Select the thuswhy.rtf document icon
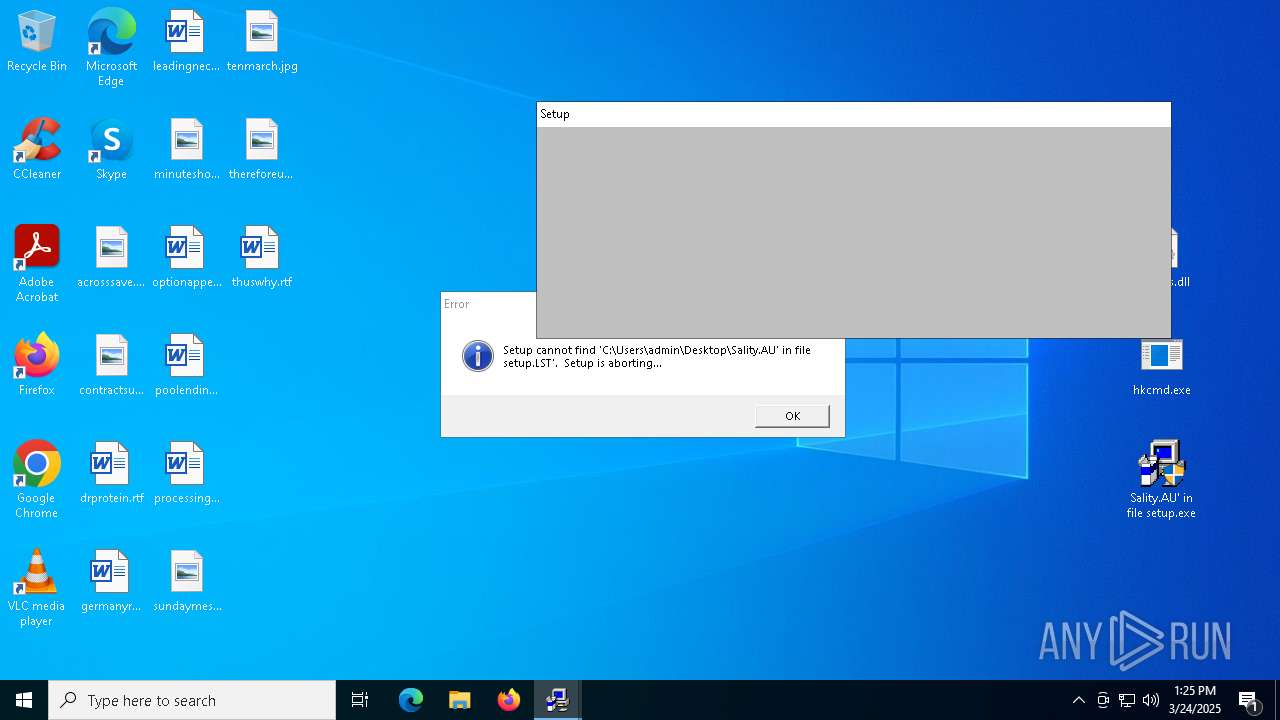 coord(261,258)
